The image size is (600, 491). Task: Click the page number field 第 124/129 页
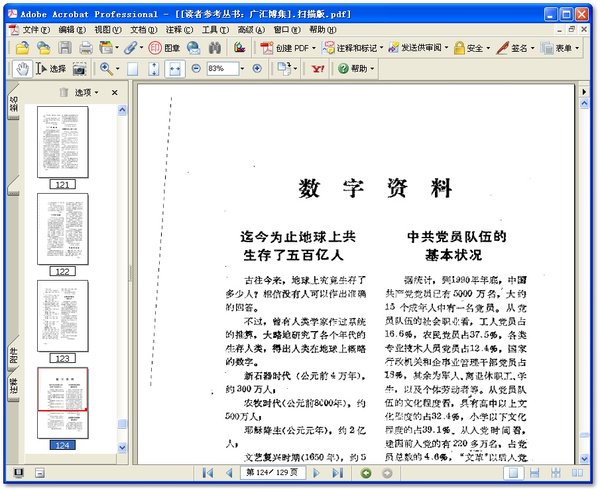point(272,473)
